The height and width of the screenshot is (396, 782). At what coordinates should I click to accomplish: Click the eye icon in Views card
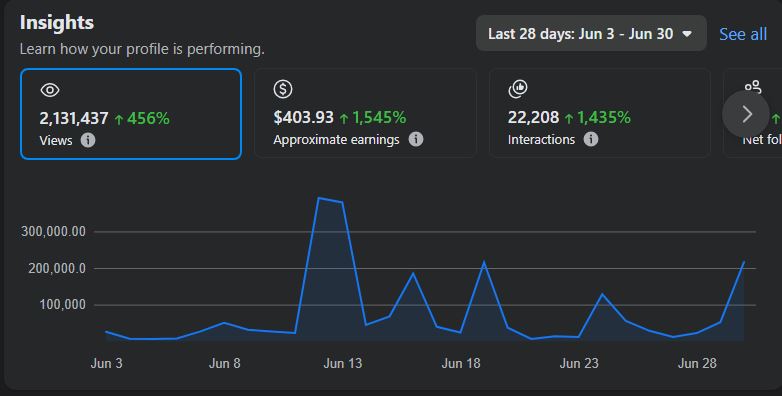(x=50, y=90)
